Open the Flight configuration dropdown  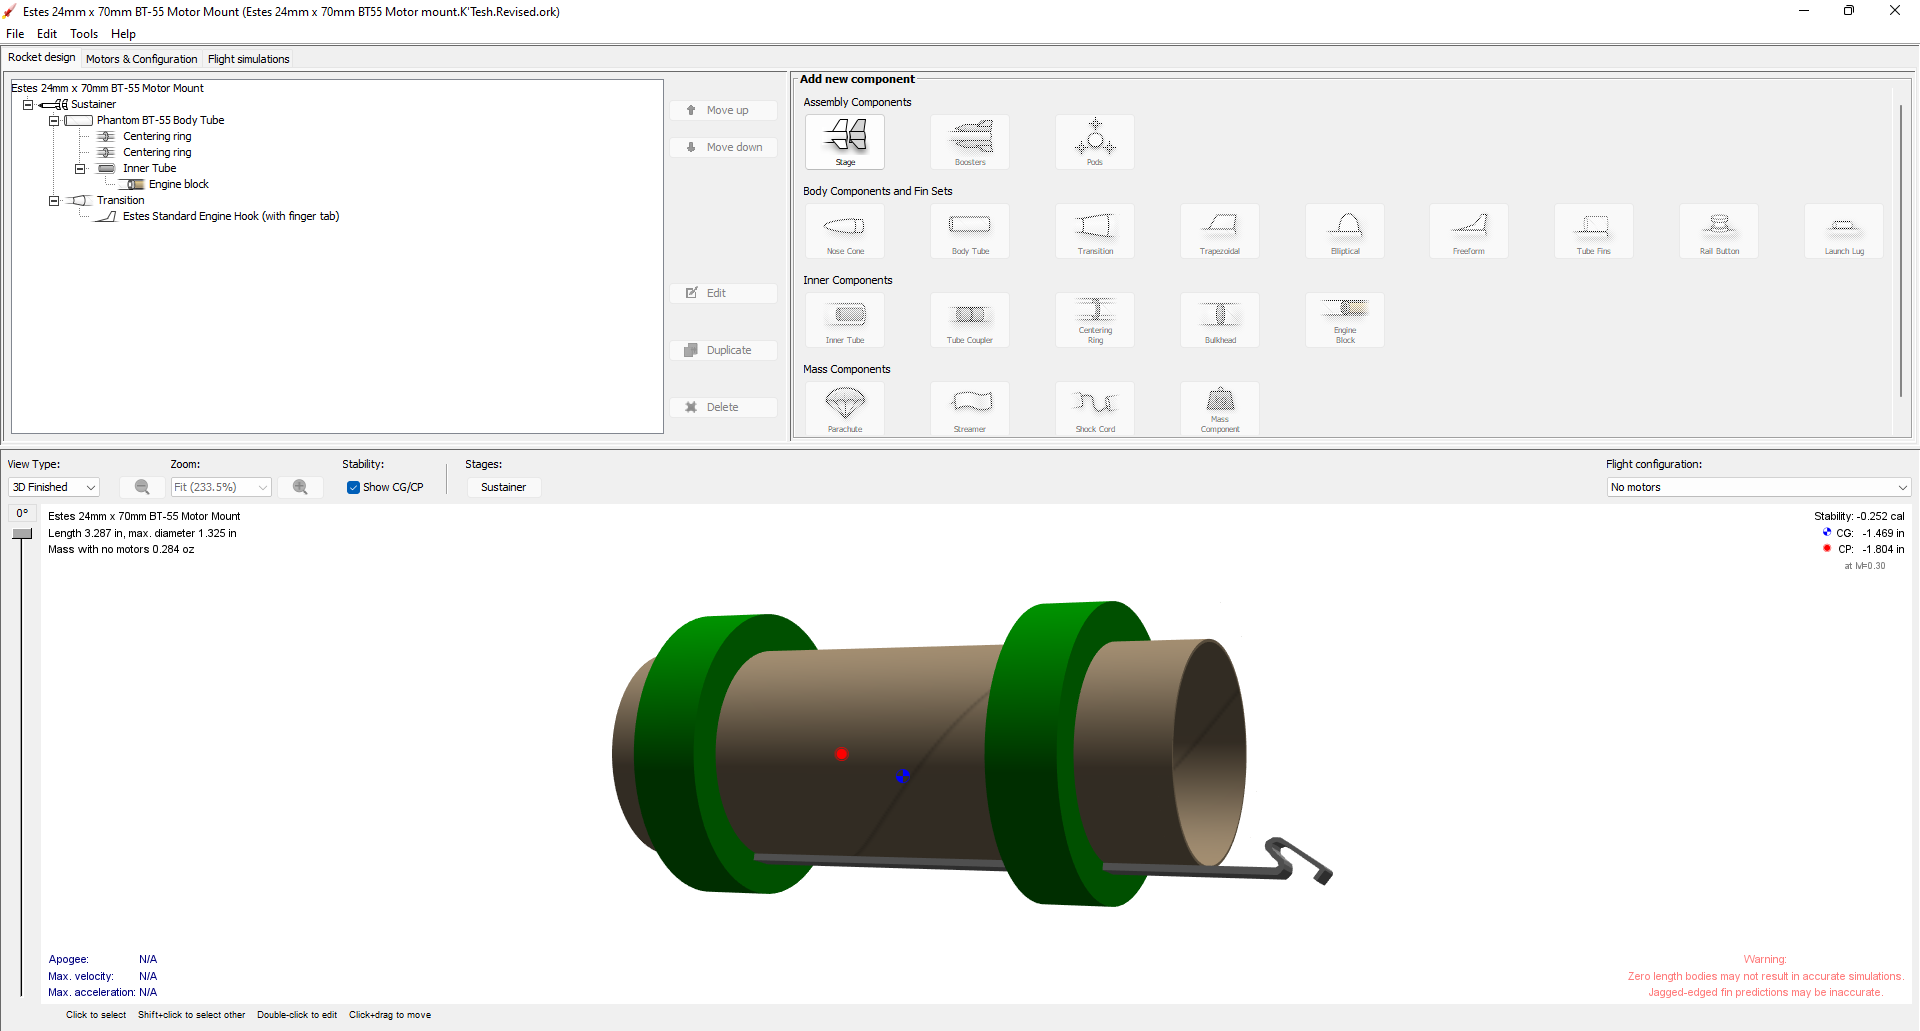coord(1759,487)
